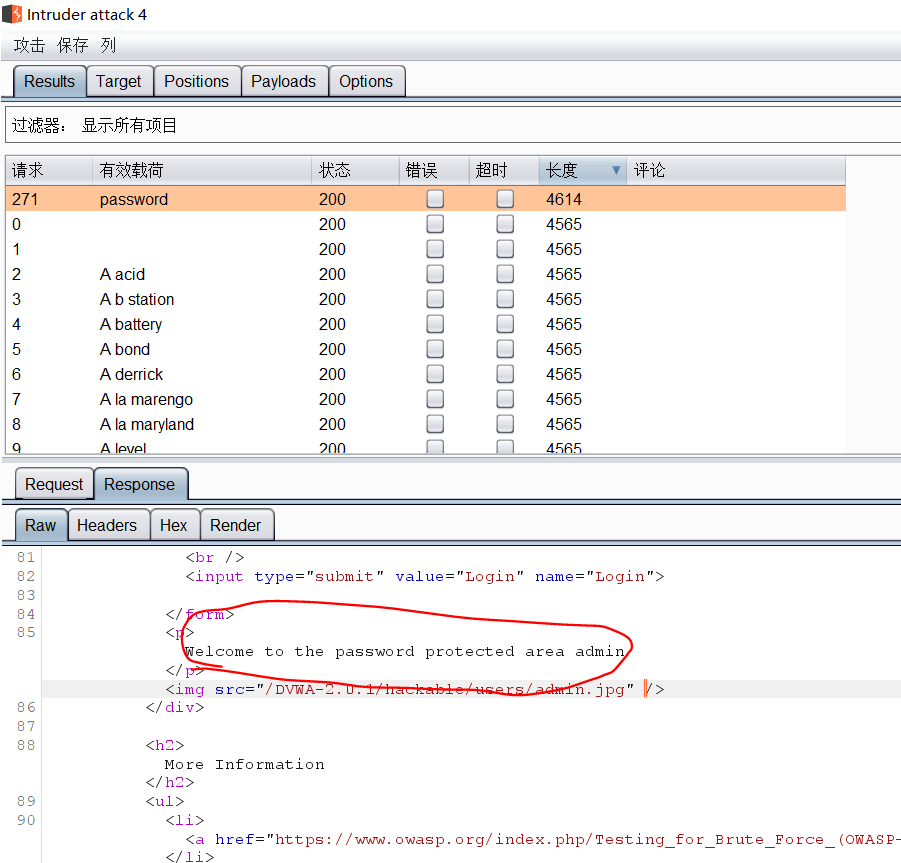Toggle 错误 checkbox for A battery row
Image resolution: width=901 pixels, height=863 pixels.
[x=435, y=324]
